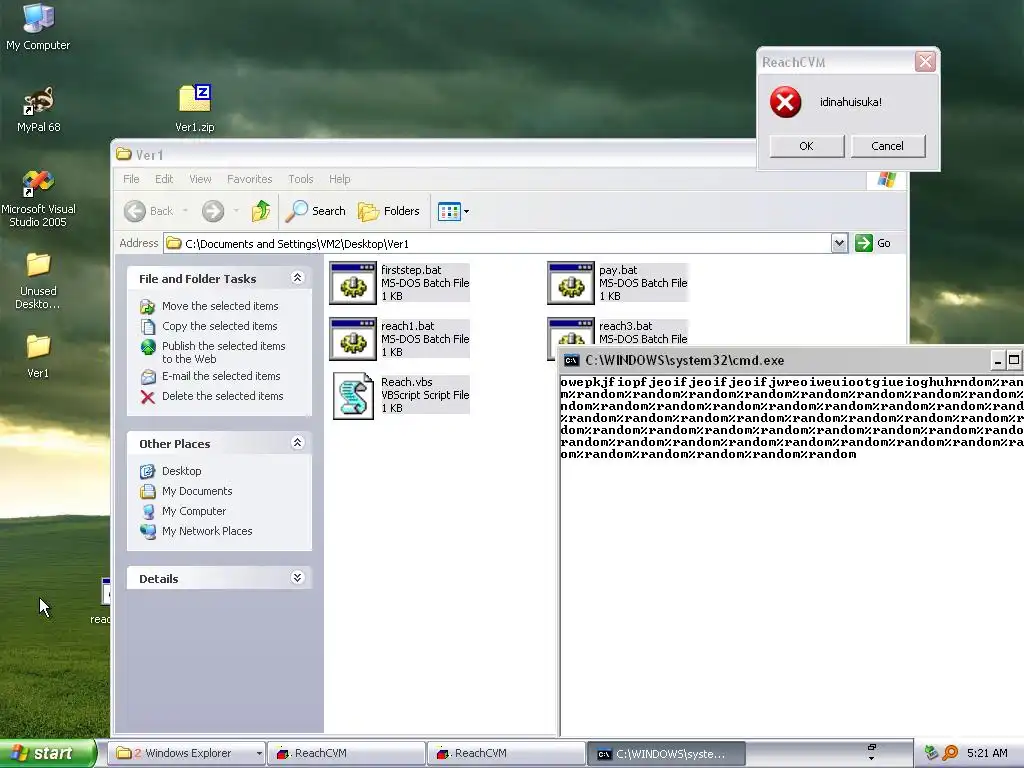1024x768 pixels.
Task: Switch to cmd.exe taskbar button
Action: [x=666, y=753]
